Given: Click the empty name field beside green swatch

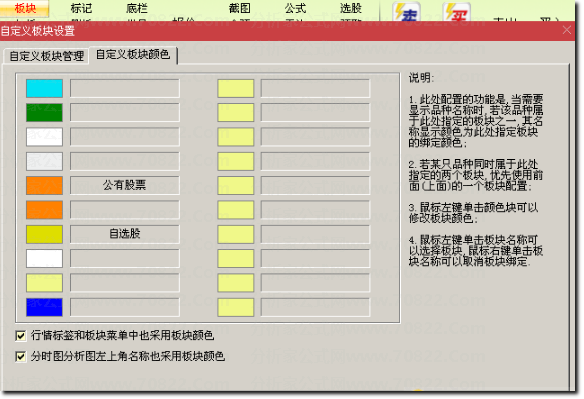Looking at the screenshot, I should 125,113.
